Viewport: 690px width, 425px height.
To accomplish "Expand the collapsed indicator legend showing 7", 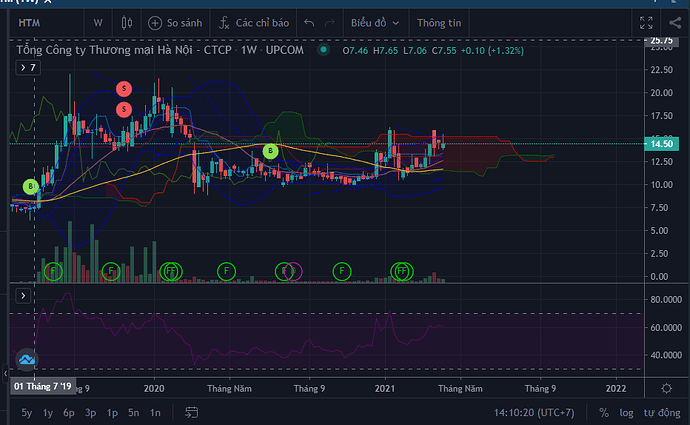I will pyautogui.click(x=27, y=67).
